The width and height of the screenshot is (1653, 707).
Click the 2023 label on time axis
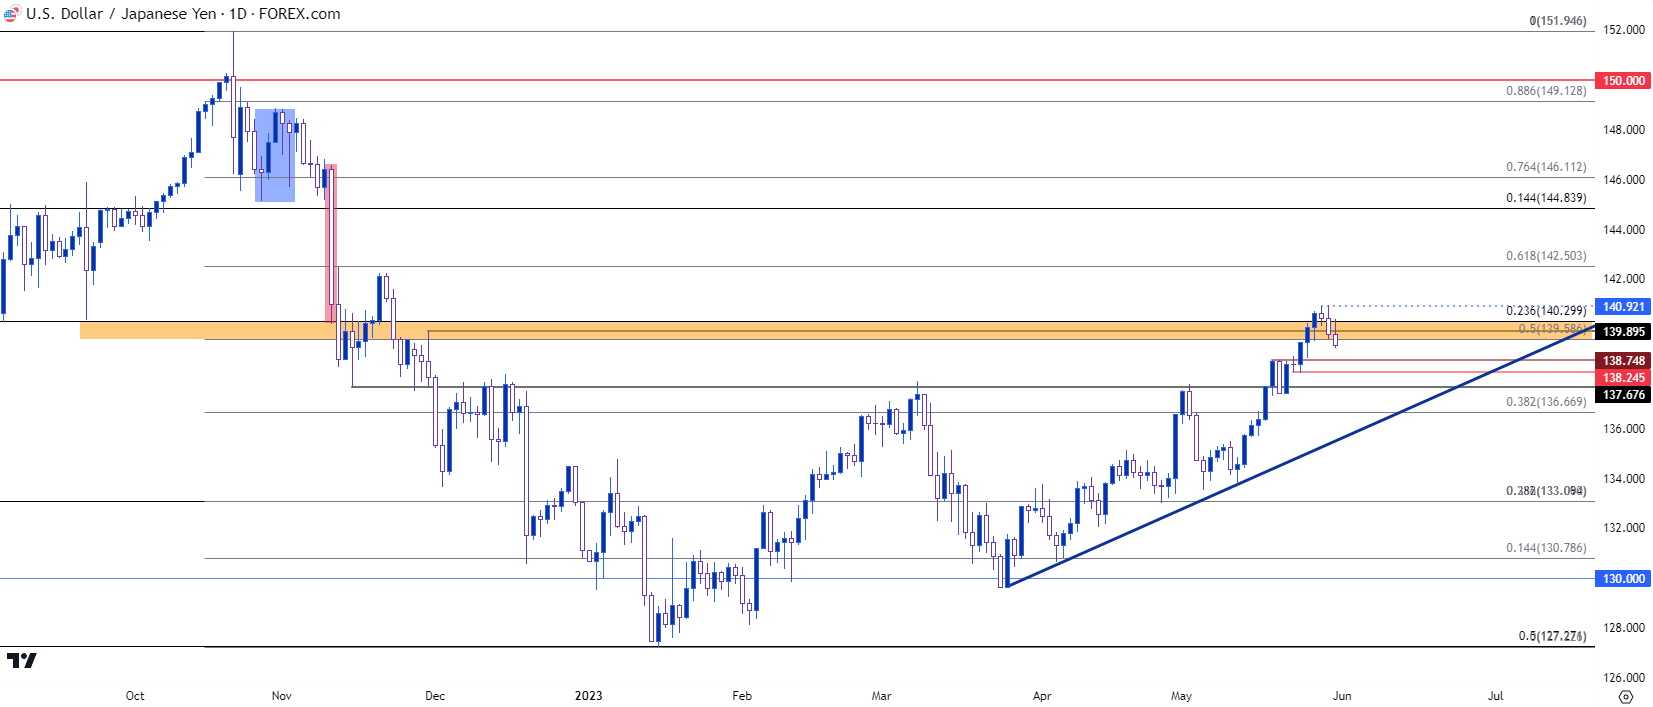coord(589,696)
